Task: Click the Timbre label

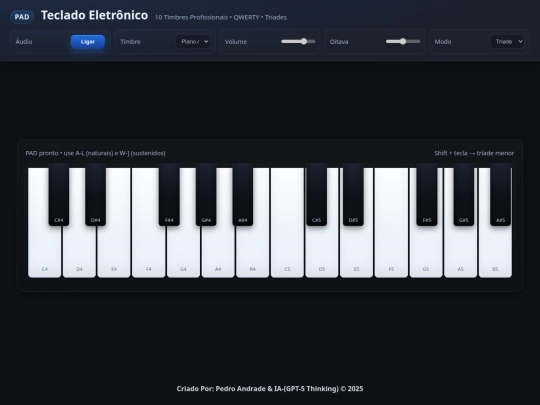Action: click(130, 42)
